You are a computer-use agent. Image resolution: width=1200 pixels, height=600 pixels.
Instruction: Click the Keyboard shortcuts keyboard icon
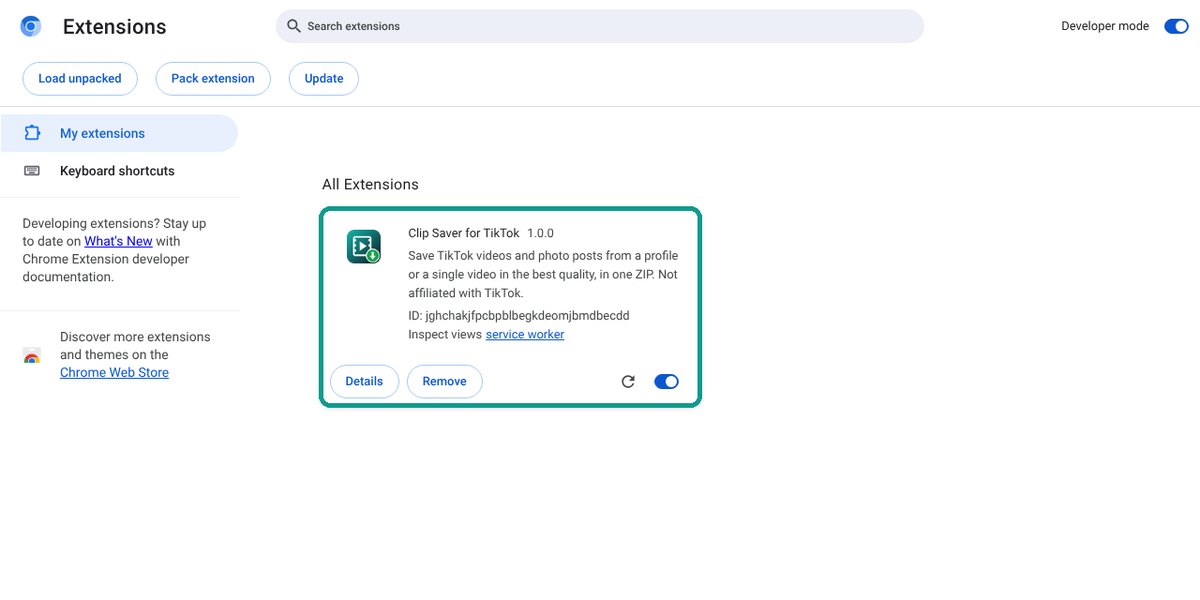[32, 171]
